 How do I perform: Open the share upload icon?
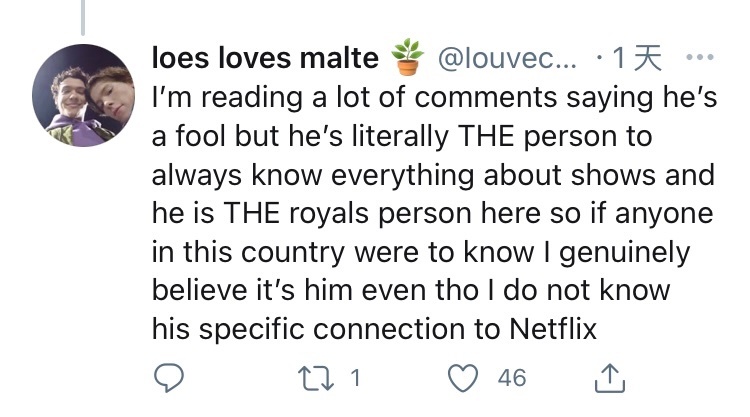pos(610,378)
